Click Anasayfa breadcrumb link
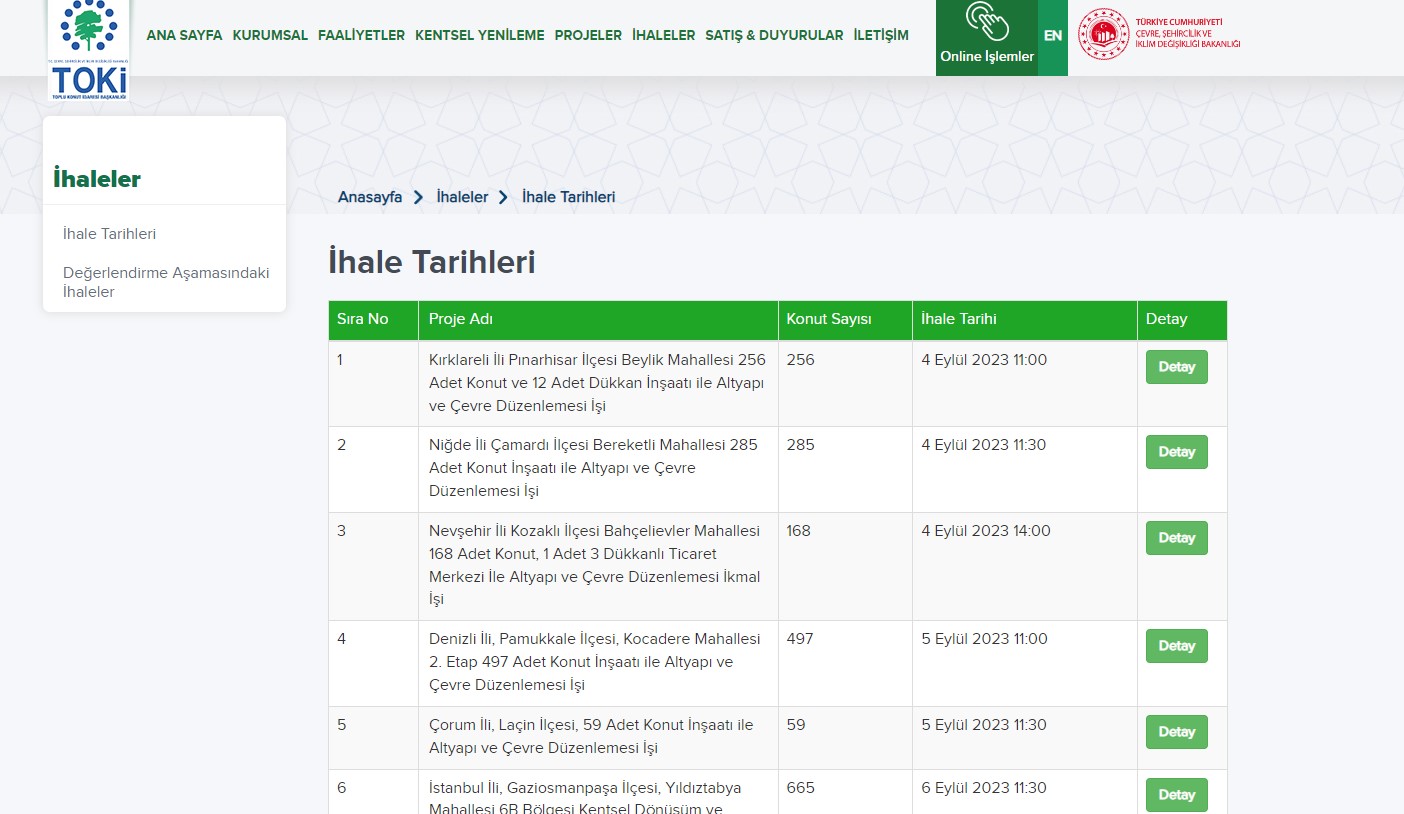The image size is (1404, 814). point(370,197)
